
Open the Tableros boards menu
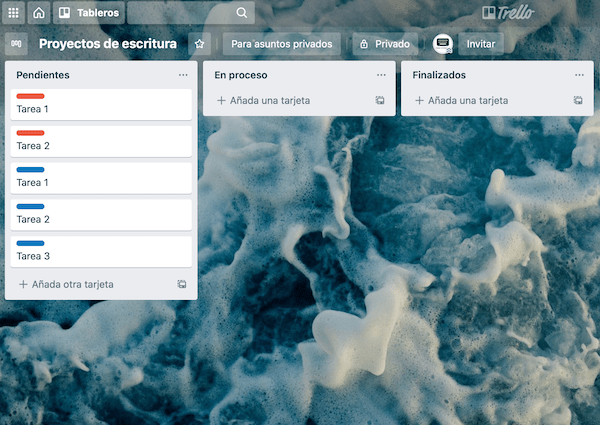click(x=89, y=13)
